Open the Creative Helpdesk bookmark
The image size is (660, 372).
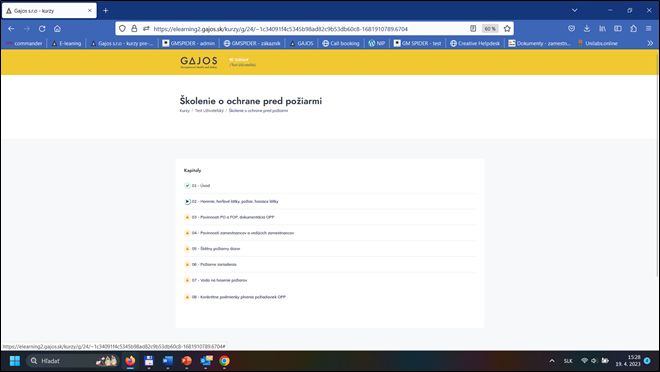click(x=475, y=43)
